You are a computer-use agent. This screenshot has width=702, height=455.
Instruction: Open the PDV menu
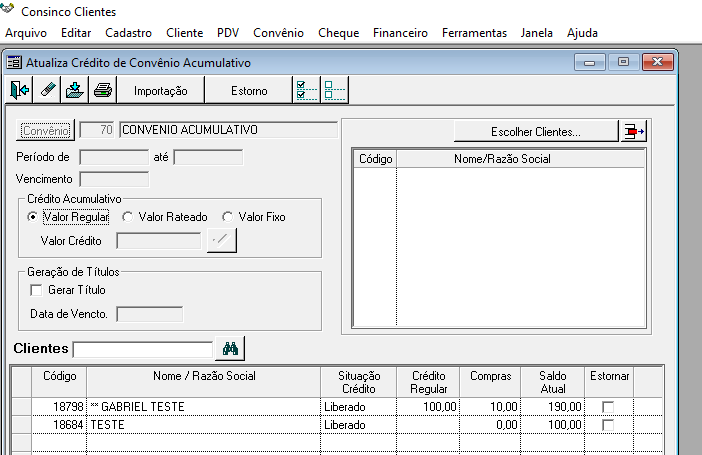(228, 33)
